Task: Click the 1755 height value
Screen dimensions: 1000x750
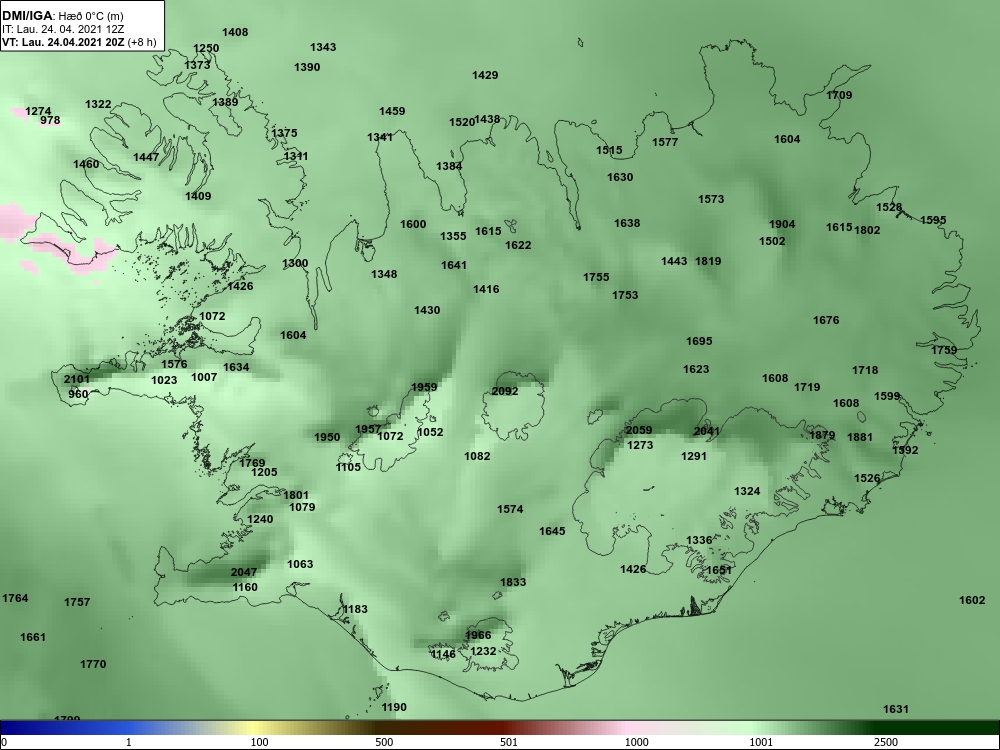Action: point(596,277)
